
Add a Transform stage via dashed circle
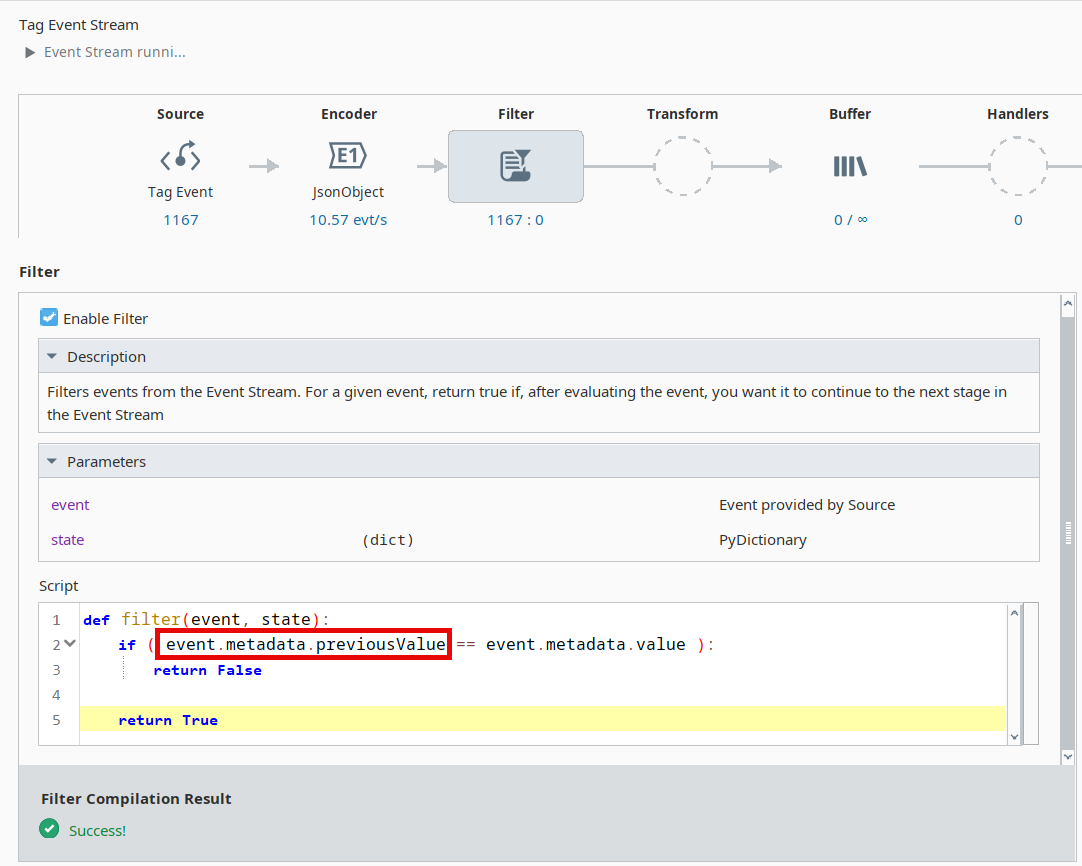pos(682,166)
